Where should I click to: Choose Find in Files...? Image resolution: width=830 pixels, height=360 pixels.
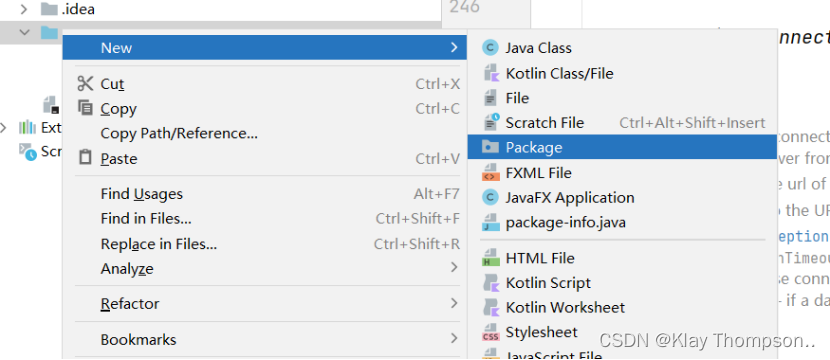coord(265,218)
